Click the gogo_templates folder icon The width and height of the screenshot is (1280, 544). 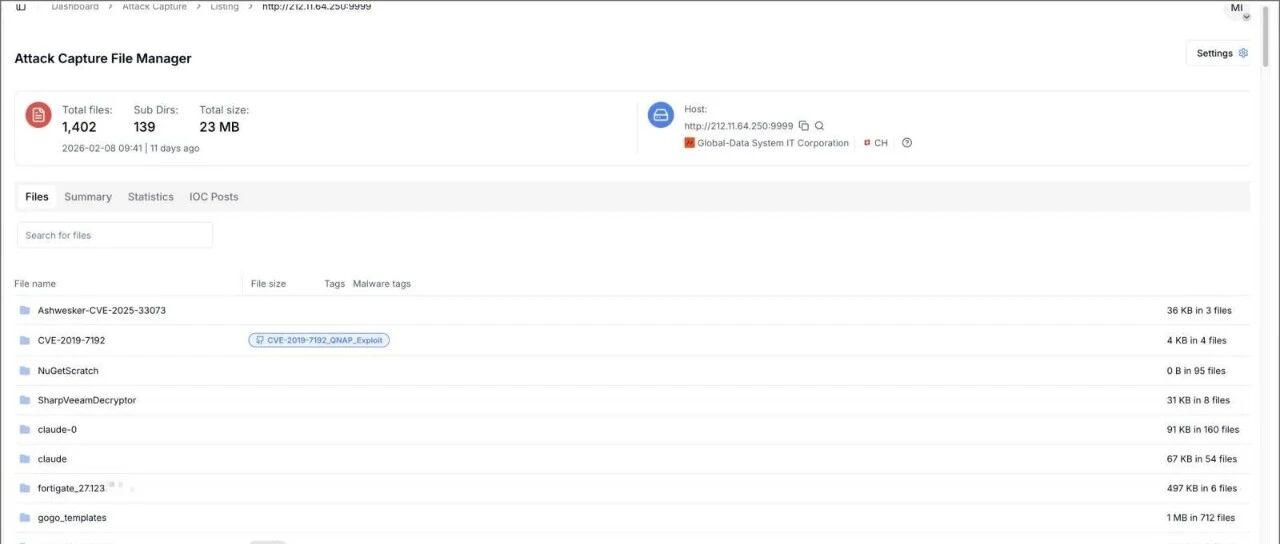(25, 518)
